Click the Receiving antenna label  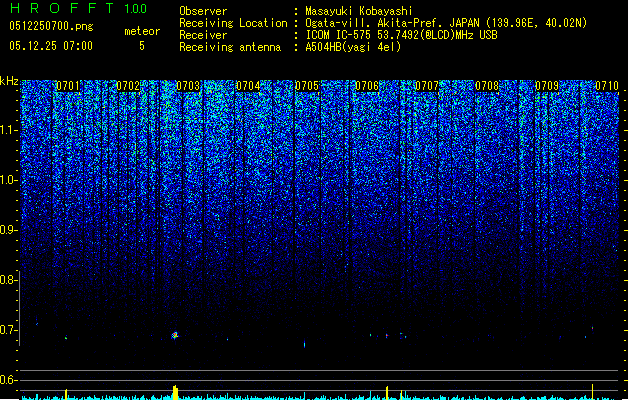pos(230,47)
